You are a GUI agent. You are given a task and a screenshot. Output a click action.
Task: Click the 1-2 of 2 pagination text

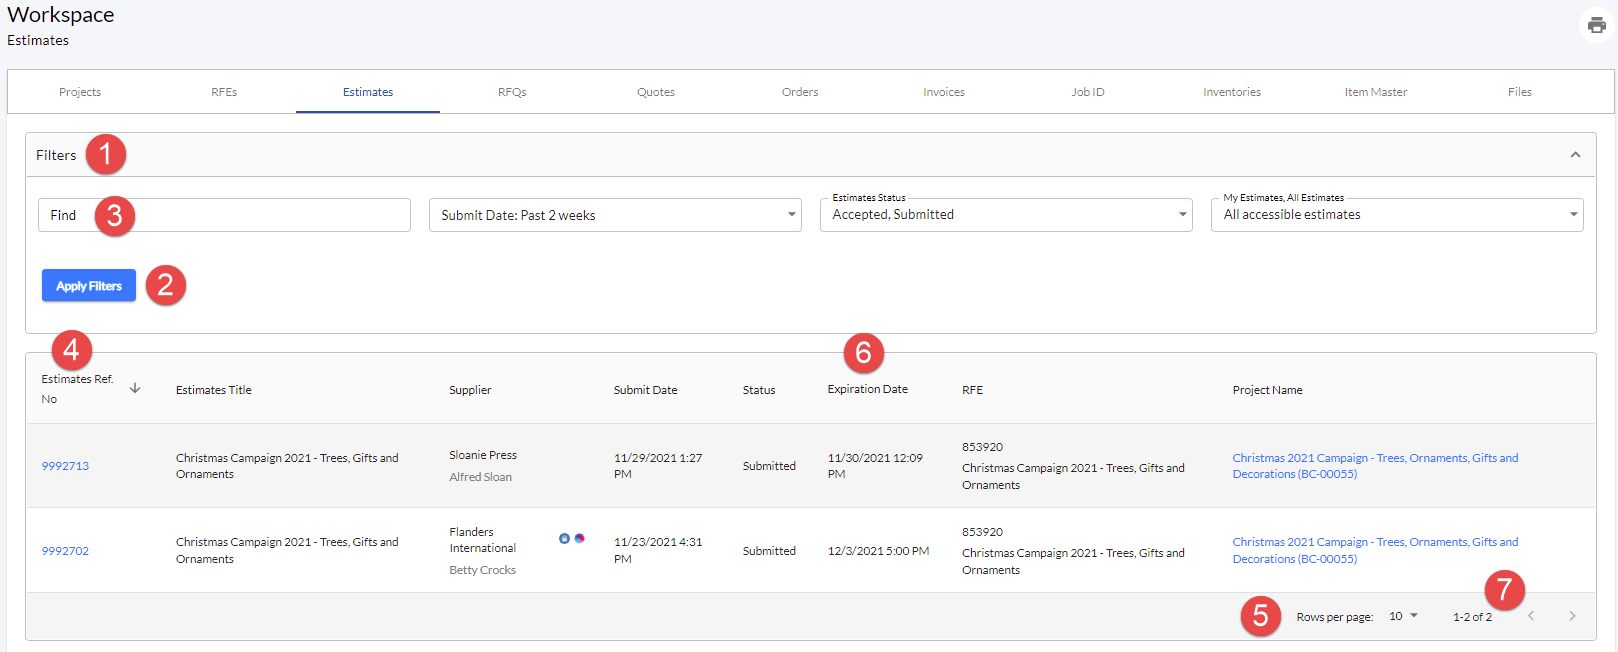[x=1472, y=617]
